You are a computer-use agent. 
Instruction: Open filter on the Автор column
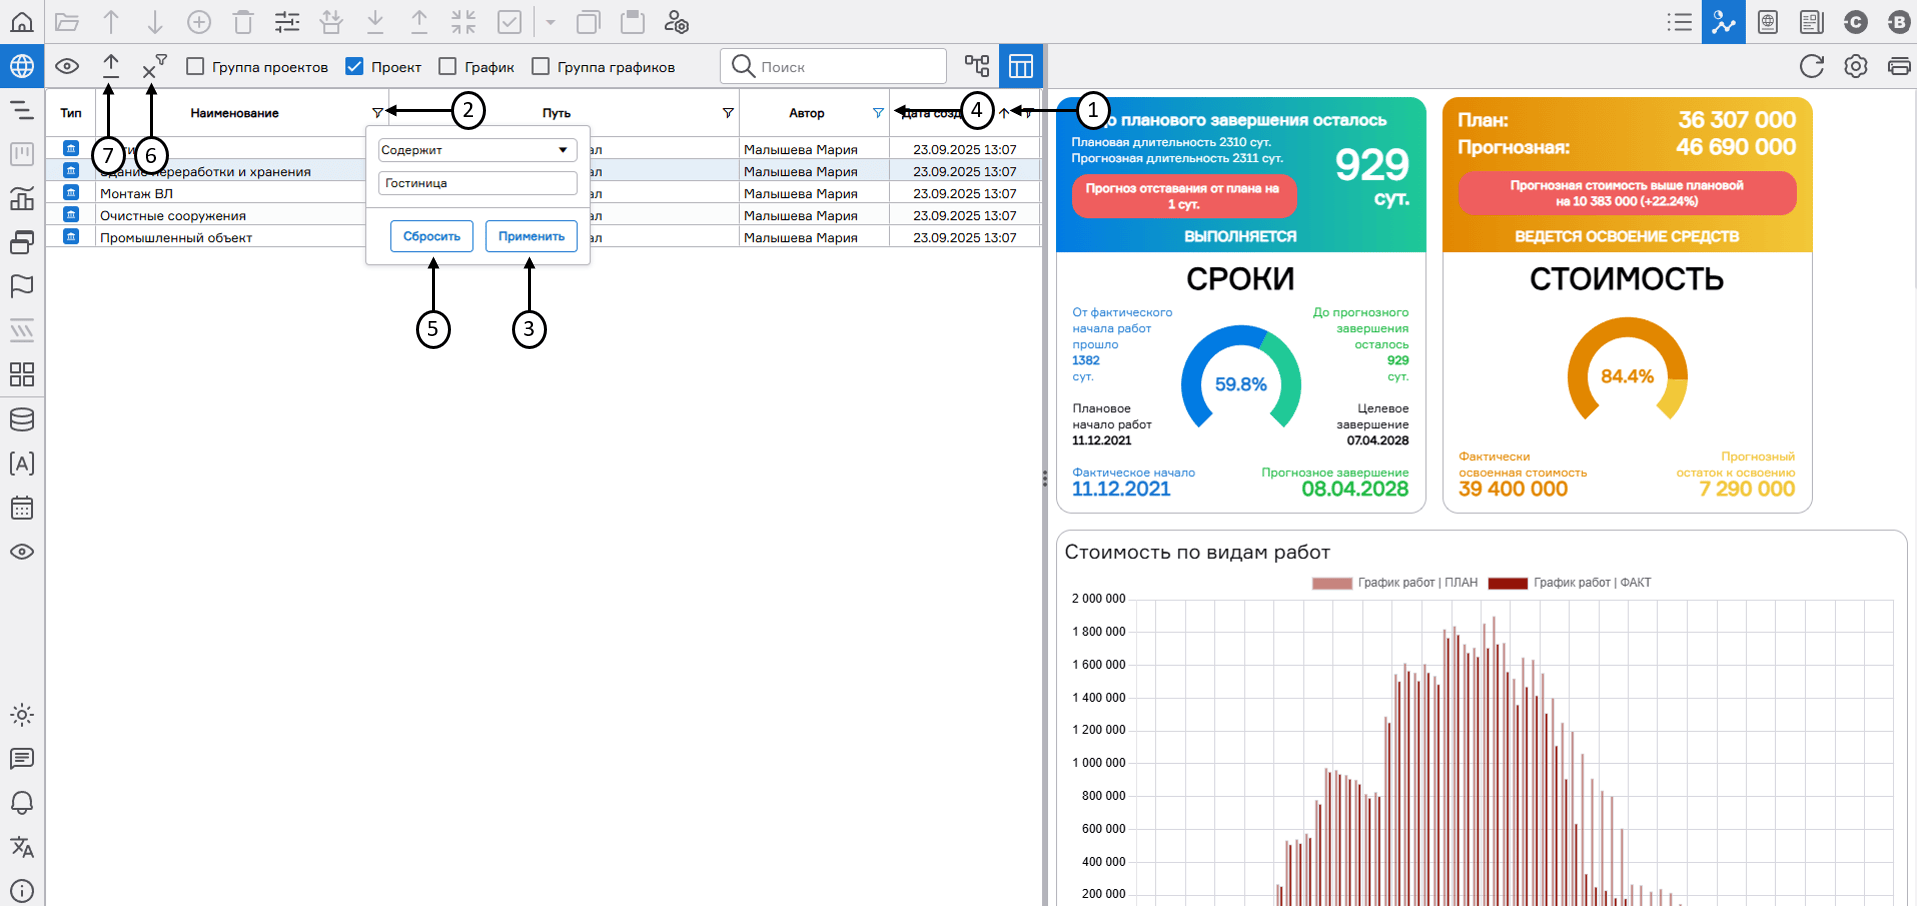pyautogui.click(x=878, y=113)
